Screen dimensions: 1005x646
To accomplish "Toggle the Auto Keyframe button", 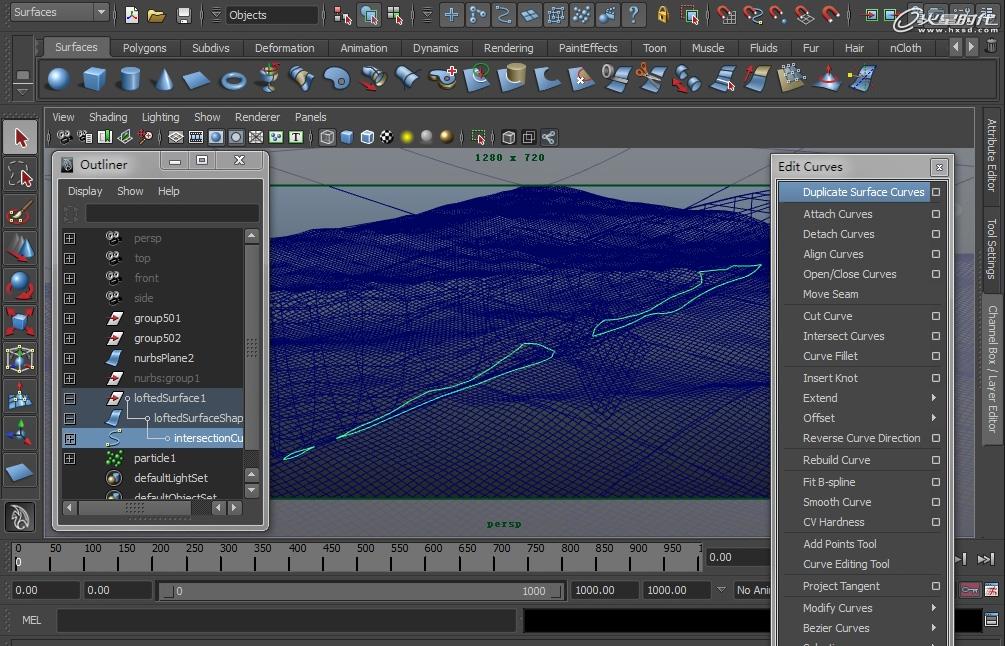I will [x=969, y=590].
